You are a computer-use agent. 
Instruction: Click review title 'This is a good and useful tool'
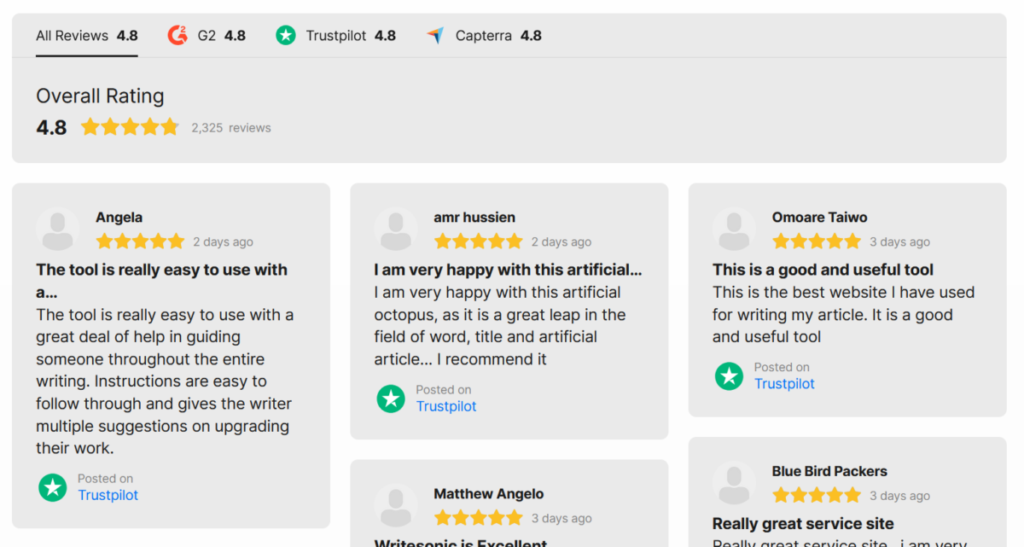point(822,270)
